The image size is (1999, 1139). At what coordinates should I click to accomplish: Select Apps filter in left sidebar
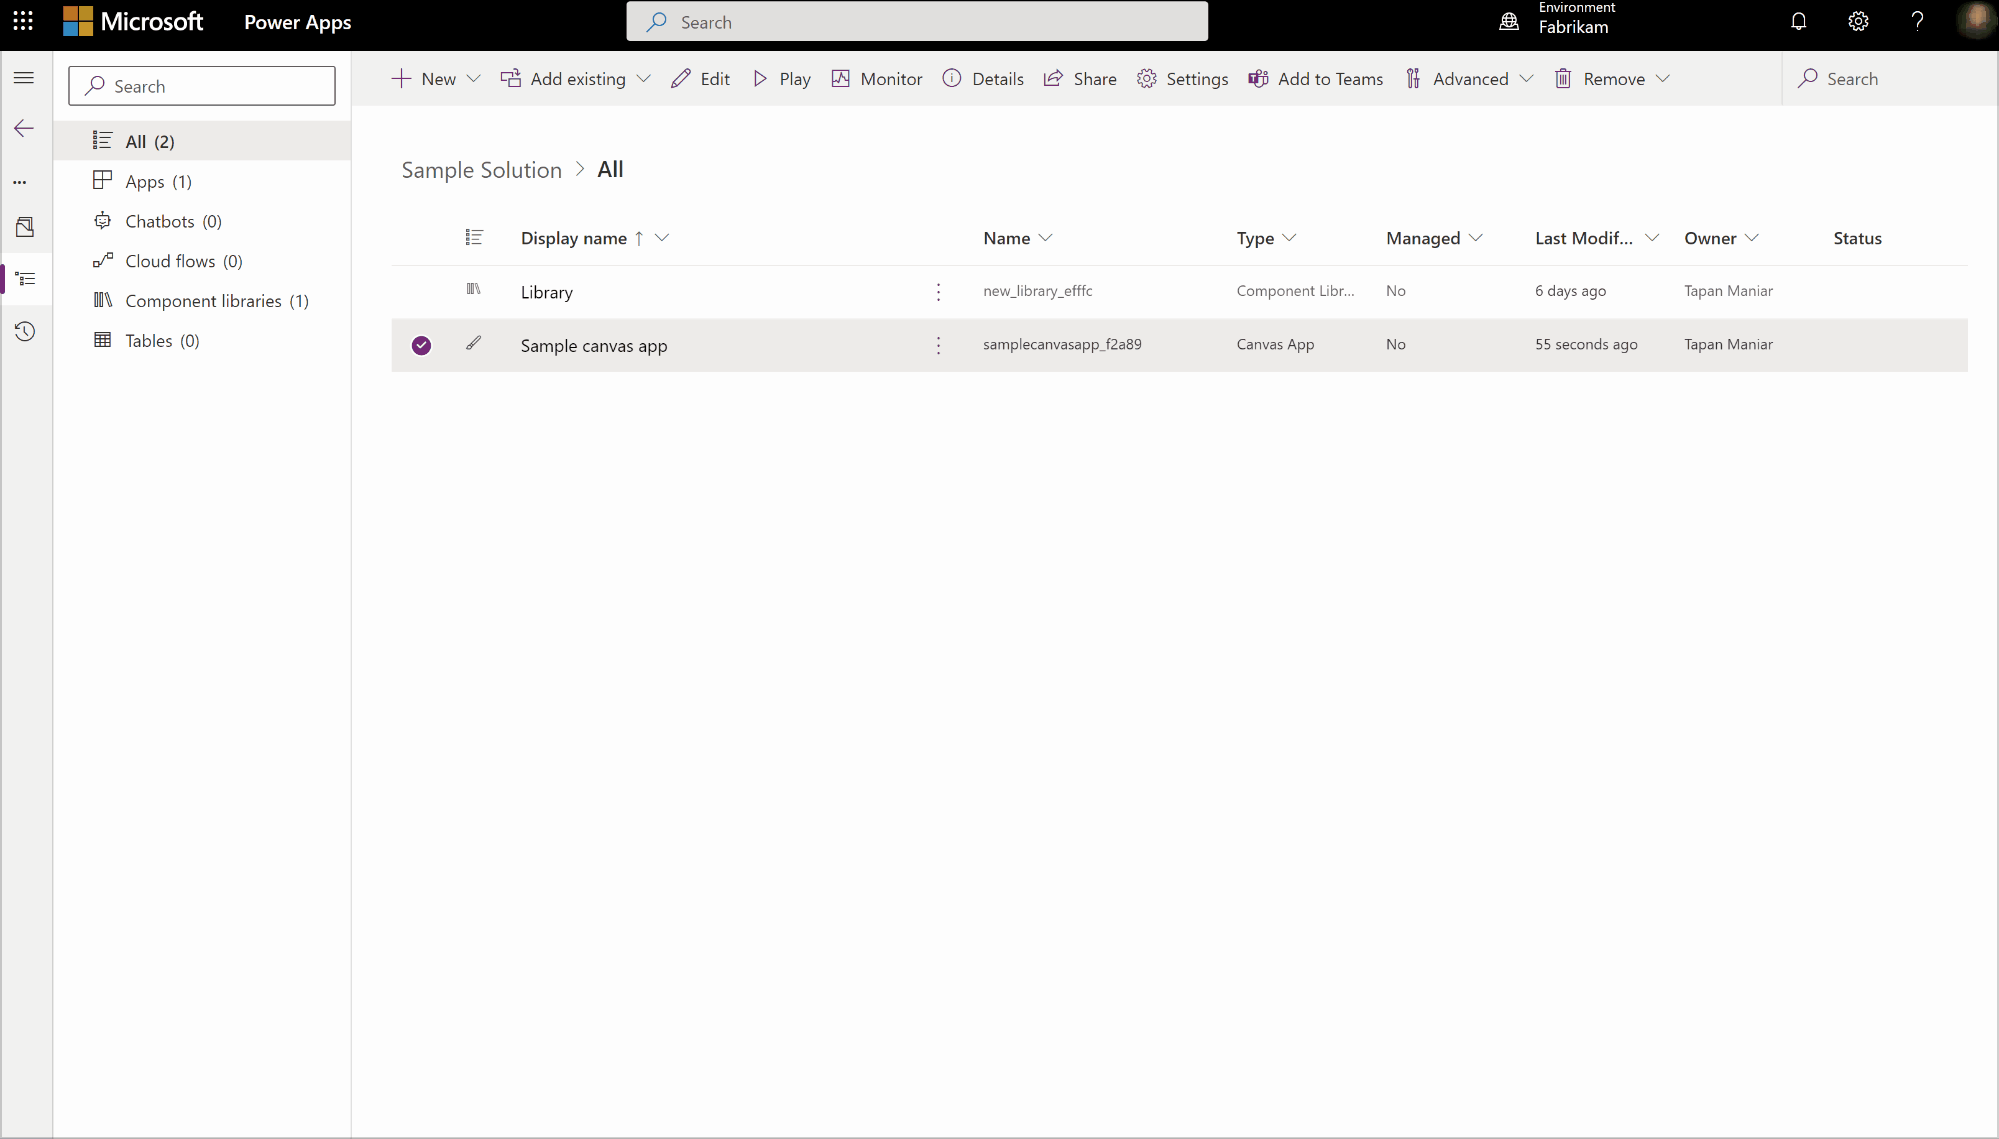click(x=158, y=180)
